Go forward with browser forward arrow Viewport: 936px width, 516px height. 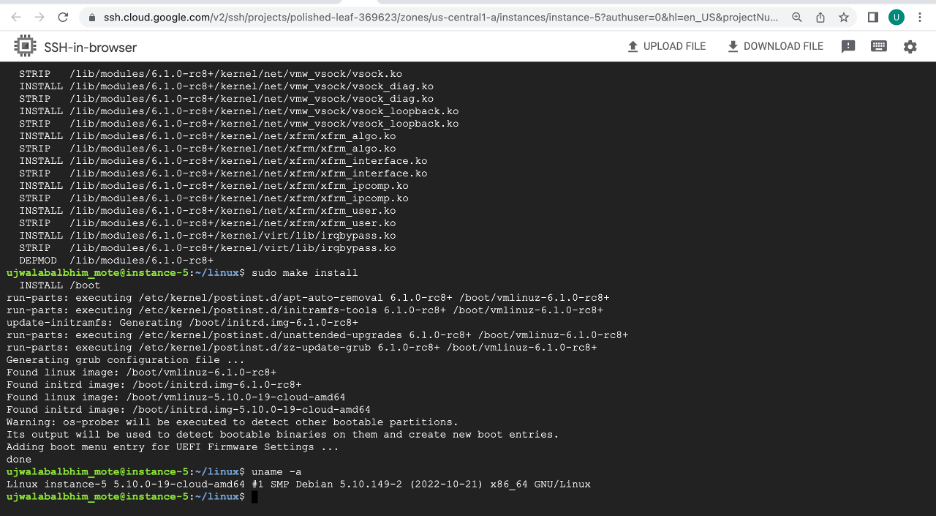[x=39, y=17]
